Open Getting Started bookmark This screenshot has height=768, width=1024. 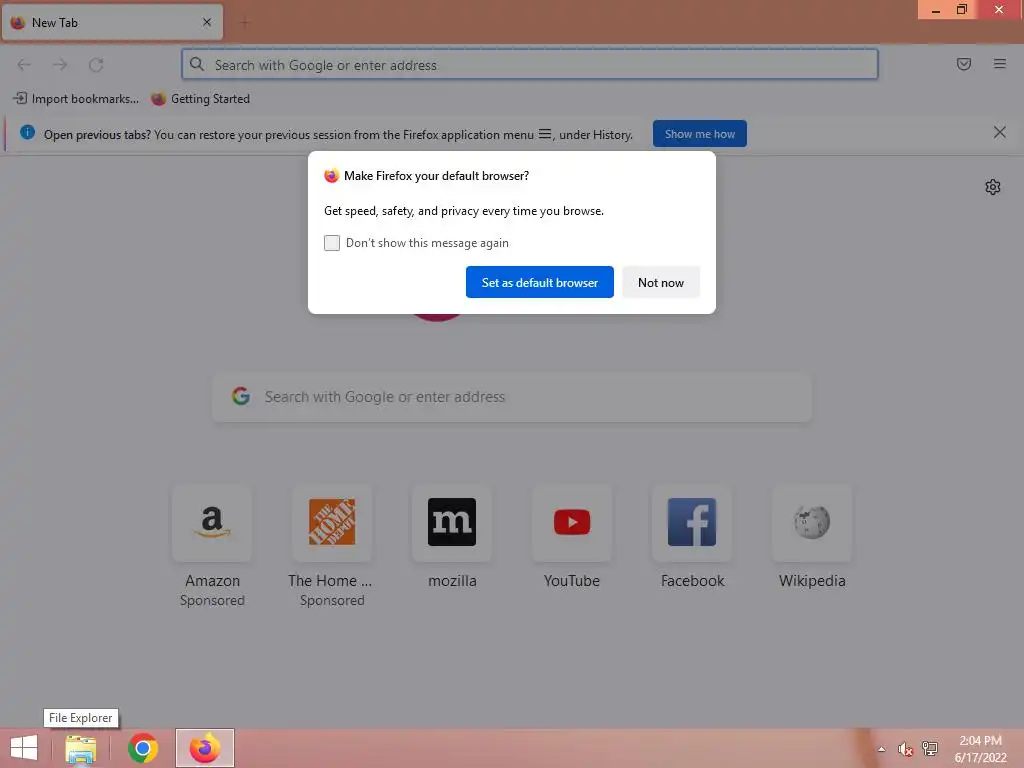point(200,99)
